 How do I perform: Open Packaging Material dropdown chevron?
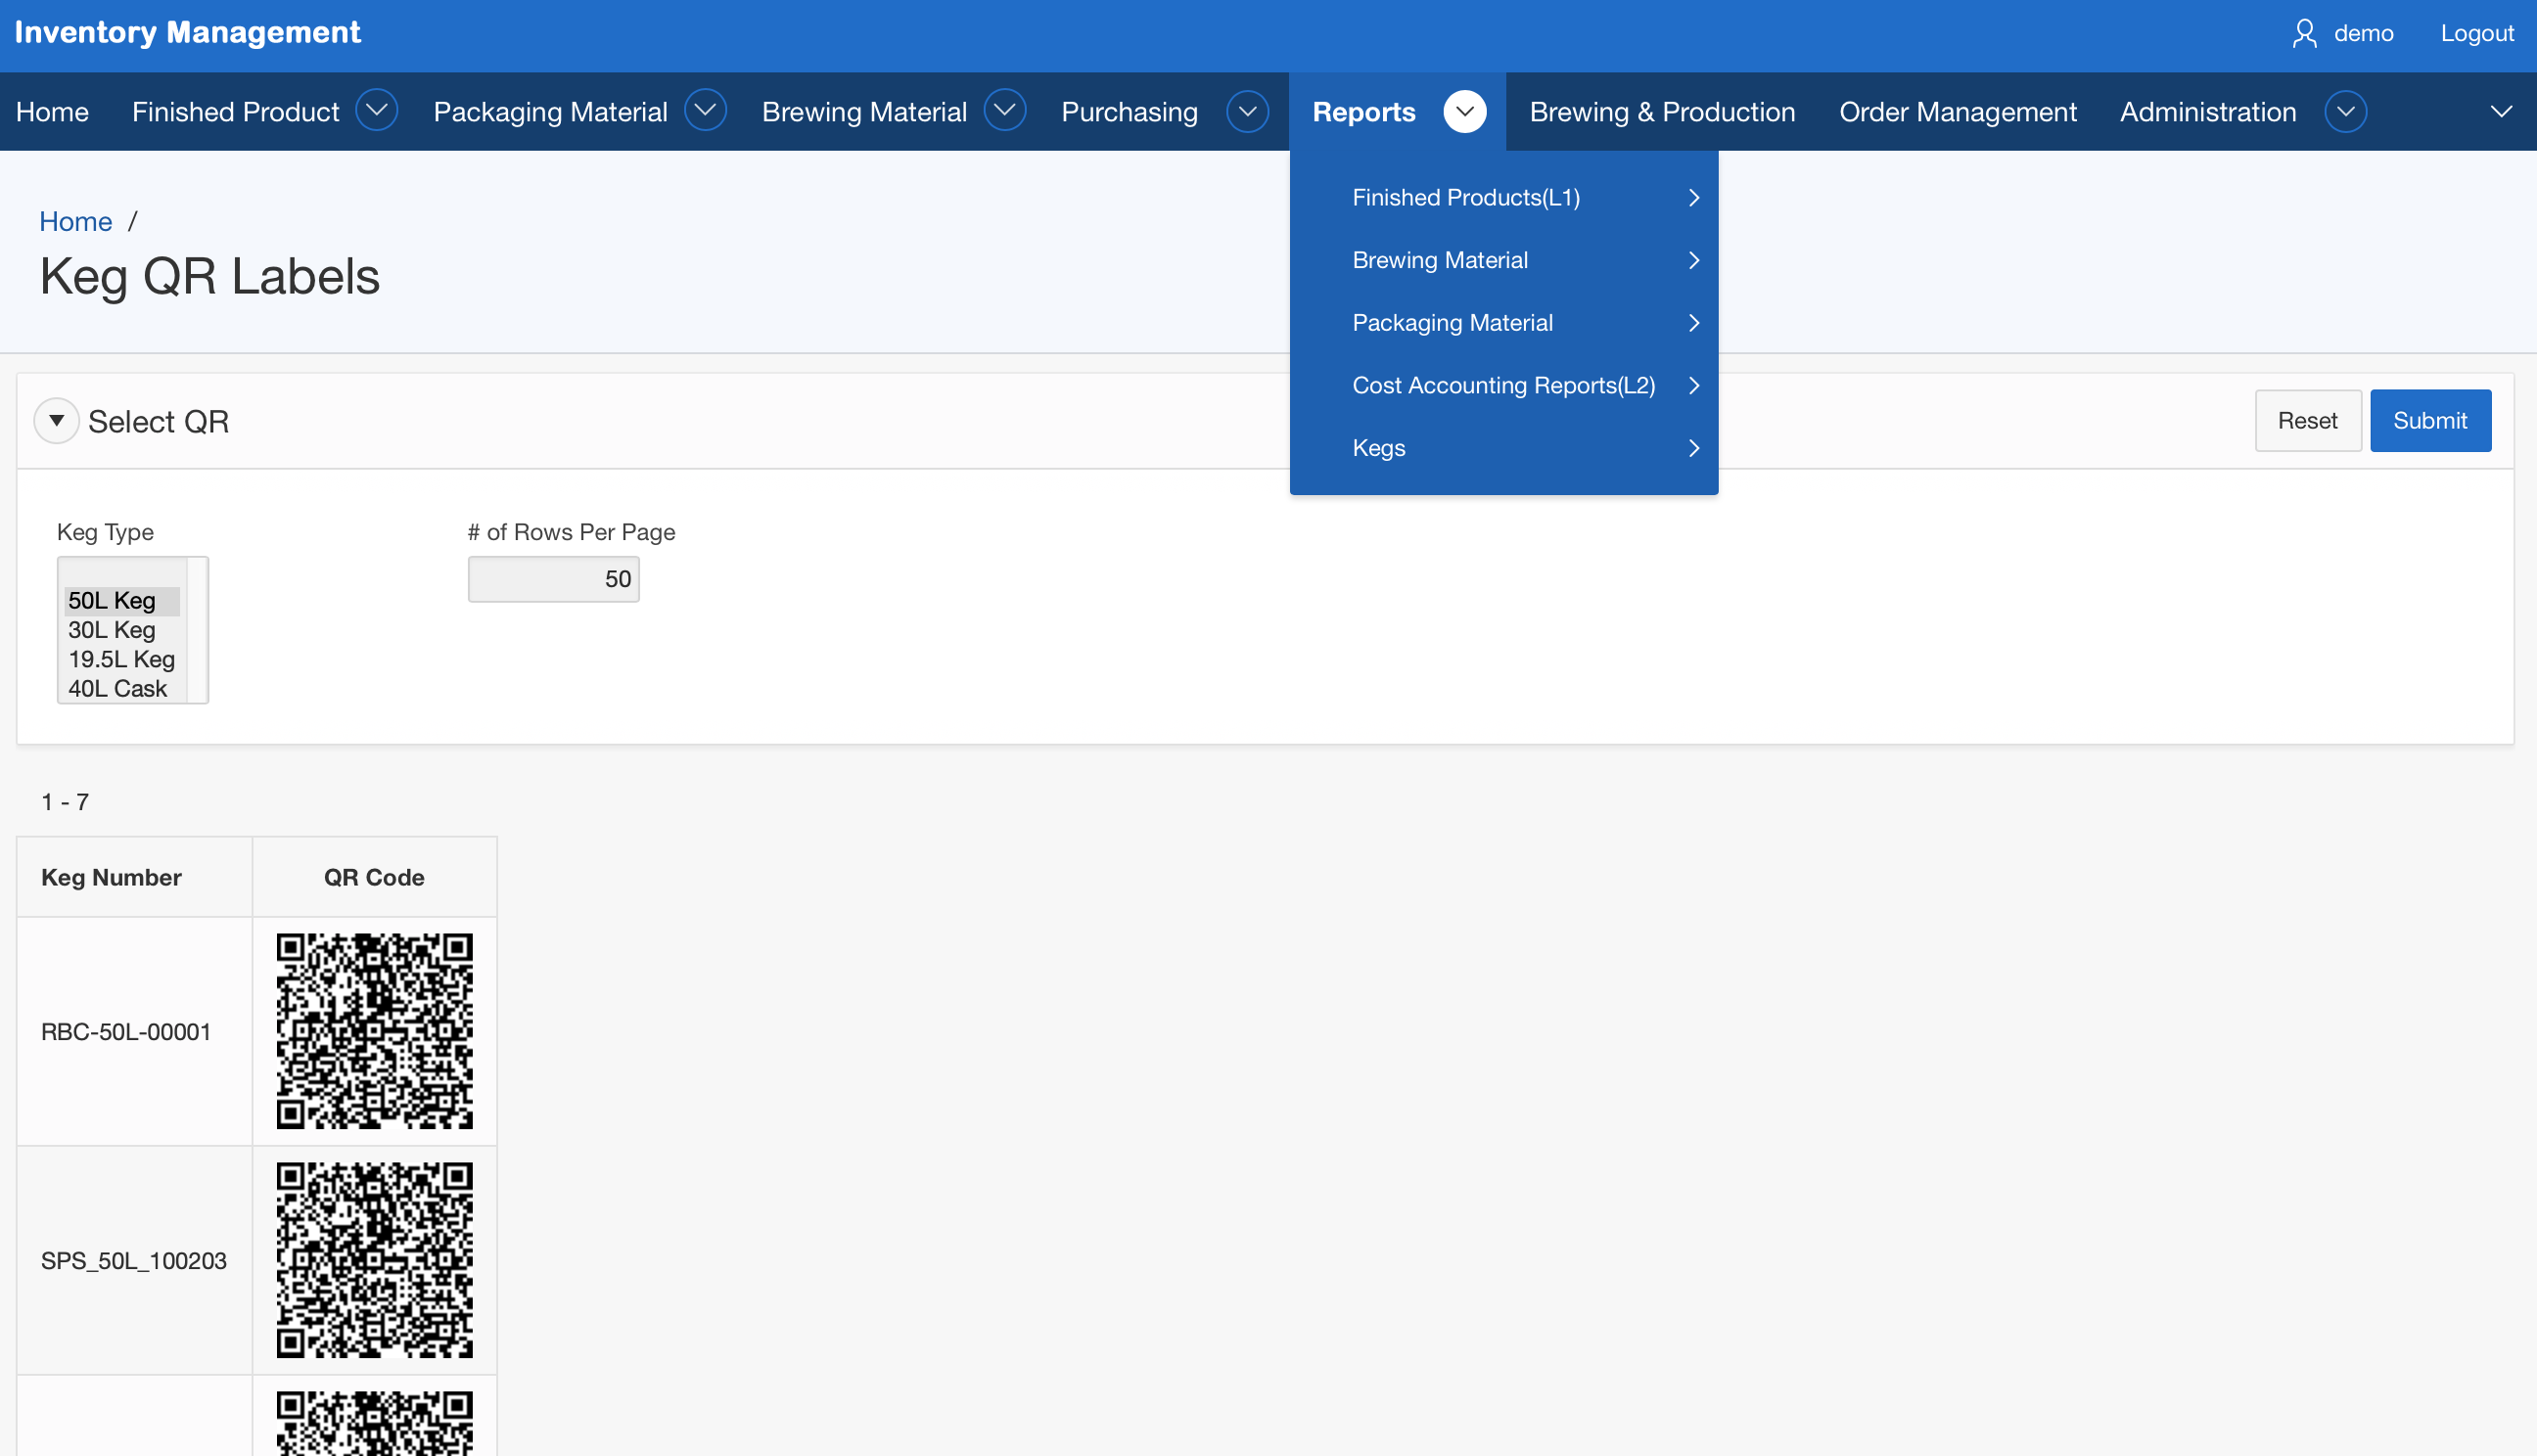tap(705, 111)
